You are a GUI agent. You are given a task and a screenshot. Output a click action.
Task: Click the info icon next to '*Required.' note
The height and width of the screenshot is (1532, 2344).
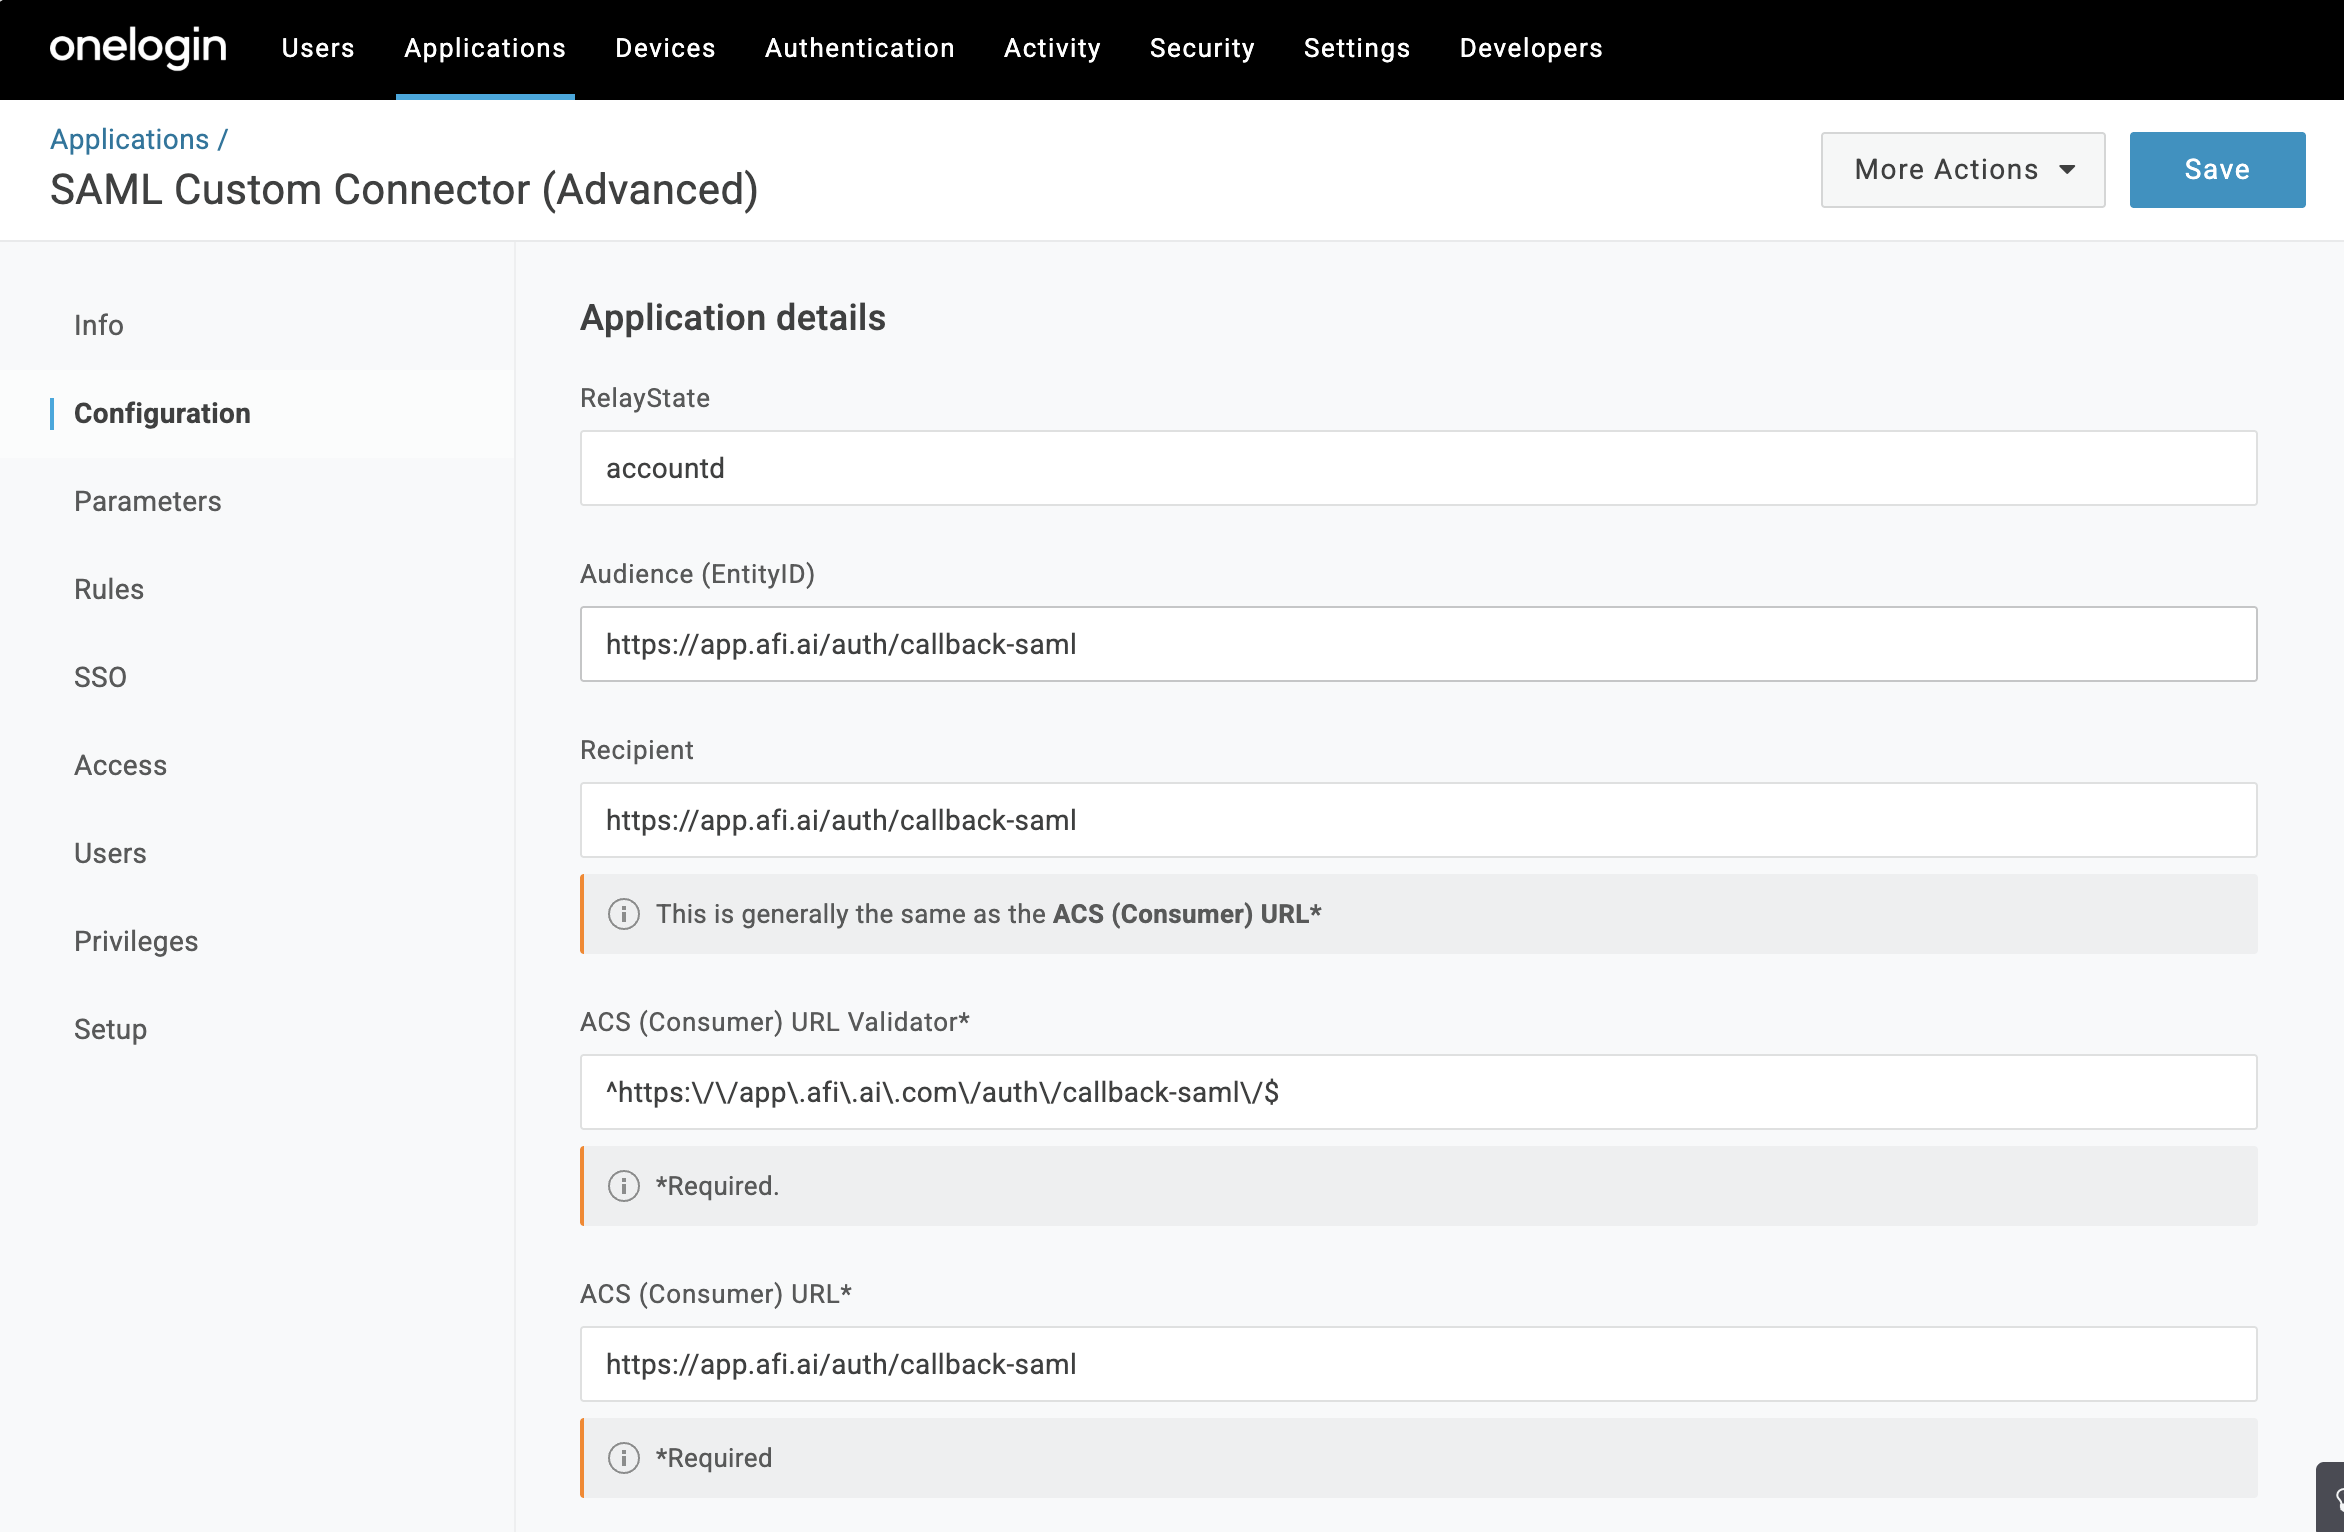[x=624, y=1186]
